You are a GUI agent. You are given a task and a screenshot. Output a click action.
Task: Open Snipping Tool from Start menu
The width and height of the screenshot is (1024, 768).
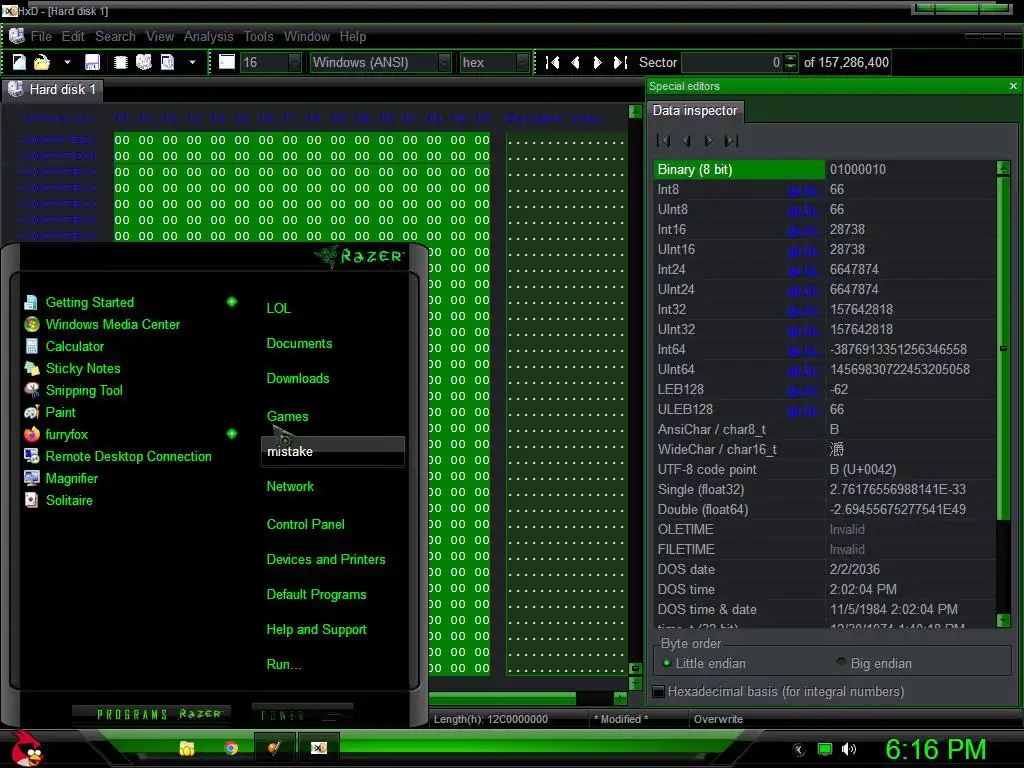click(x=84, y=391)
